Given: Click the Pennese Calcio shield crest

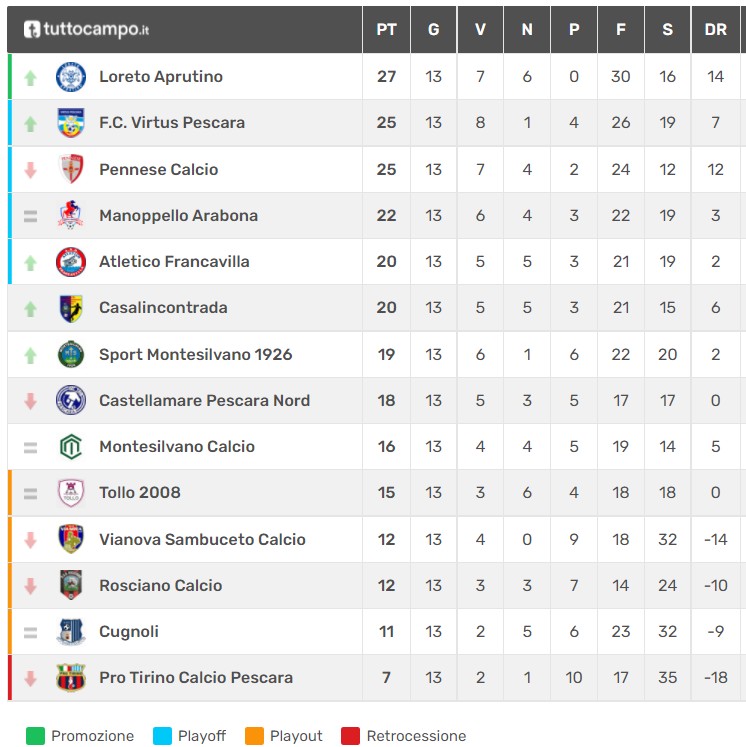Looking at the screenshot, I should (71, 169).
